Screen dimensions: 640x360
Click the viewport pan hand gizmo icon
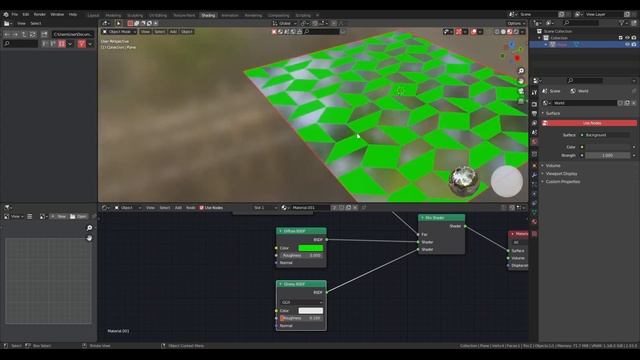[521, 81]
